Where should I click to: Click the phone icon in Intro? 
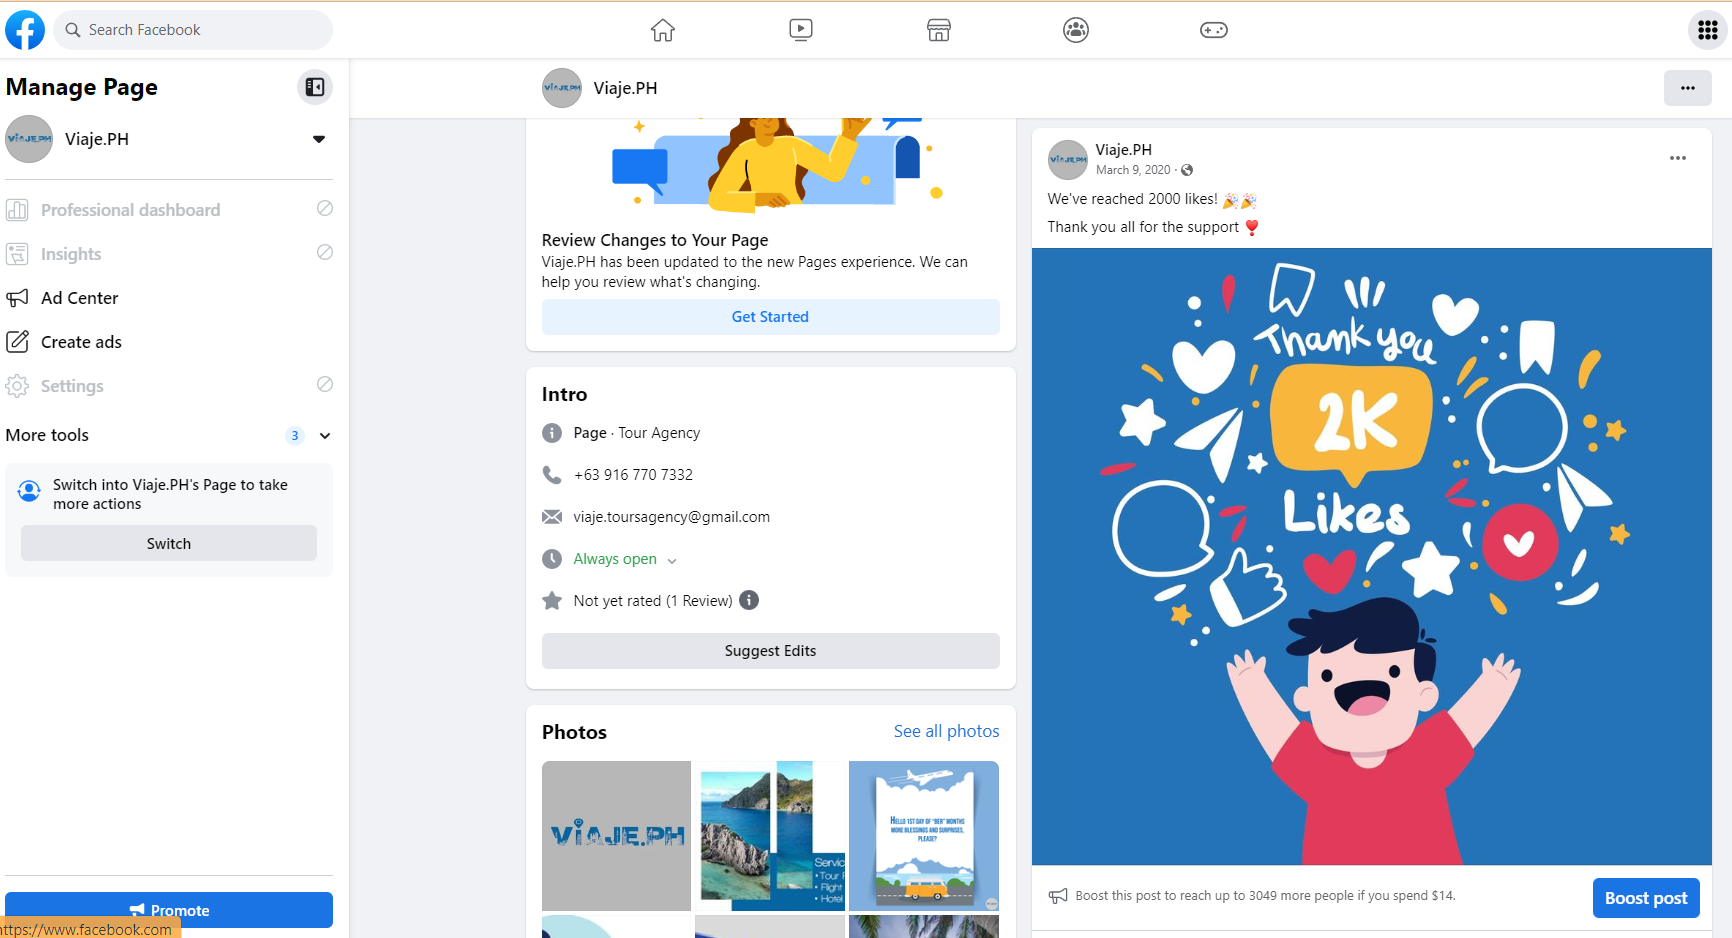coord(552,475)
